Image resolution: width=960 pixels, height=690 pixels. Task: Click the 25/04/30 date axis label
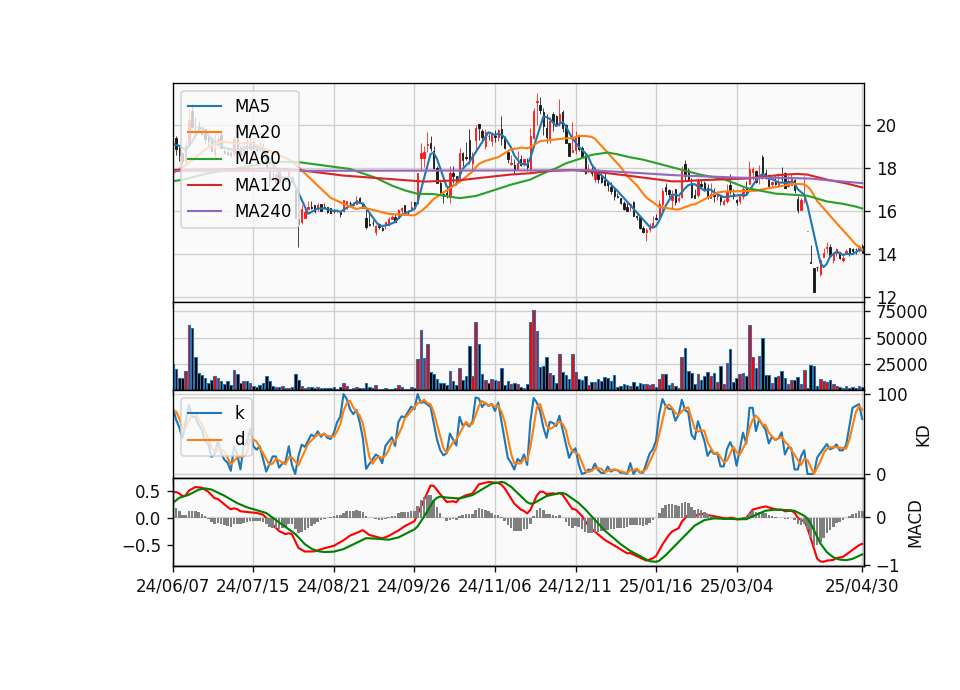[x=862, y=586]
